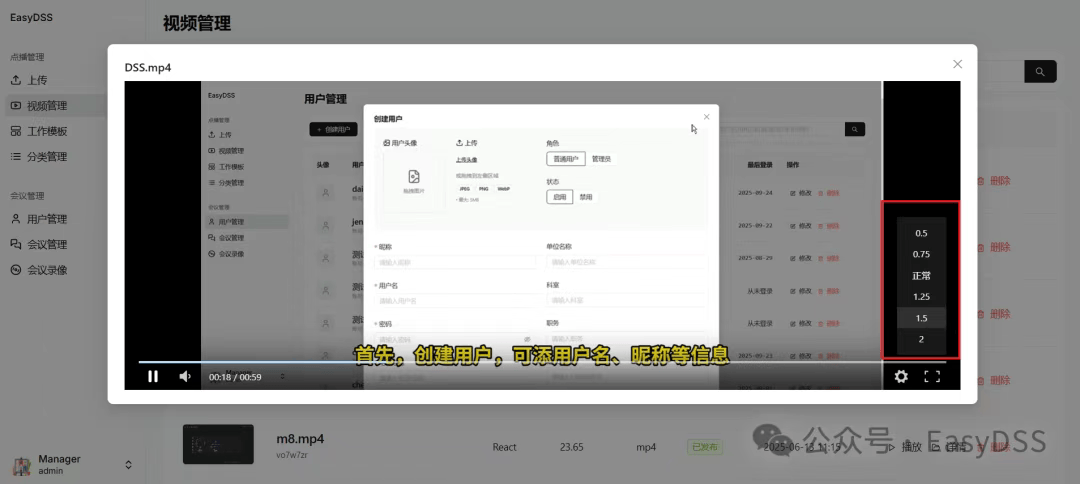Open the player settings gear
This screenshot has height=484, width=1080.
[901, 376]
